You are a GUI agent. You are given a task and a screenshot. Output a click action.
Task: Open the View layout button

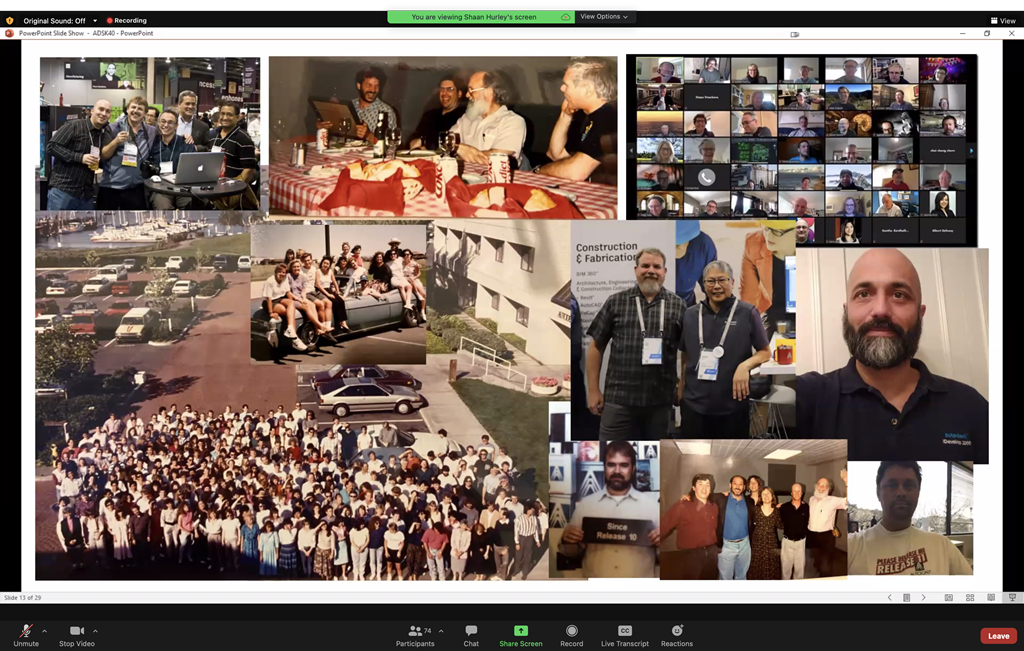pyautogui.click(x=1002, y=20)
